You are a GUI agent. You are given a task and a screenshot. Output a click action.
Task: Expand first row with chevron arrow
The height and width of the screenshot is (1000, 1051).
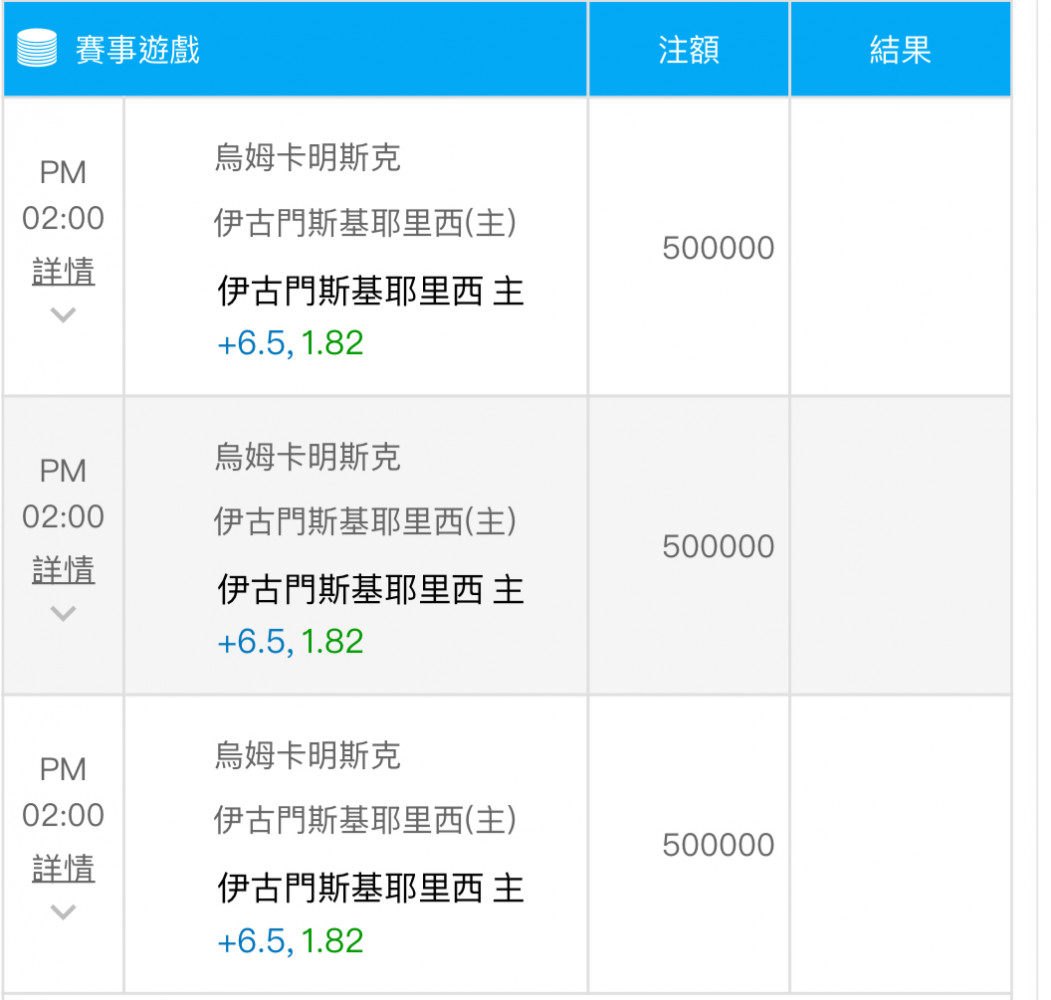pyautogui.click(x=63, y=314)
